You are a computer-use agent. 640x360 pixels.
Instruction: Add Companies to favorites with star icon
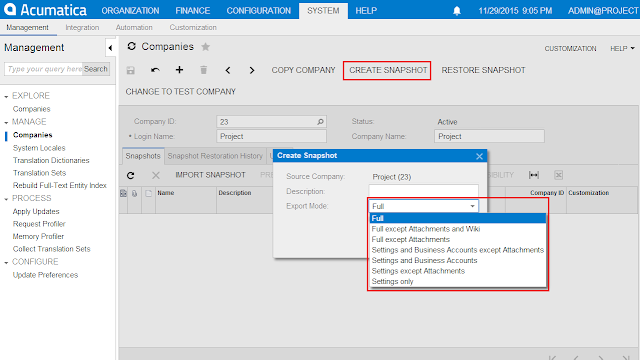pyautogui.click(x=206, y=47)
